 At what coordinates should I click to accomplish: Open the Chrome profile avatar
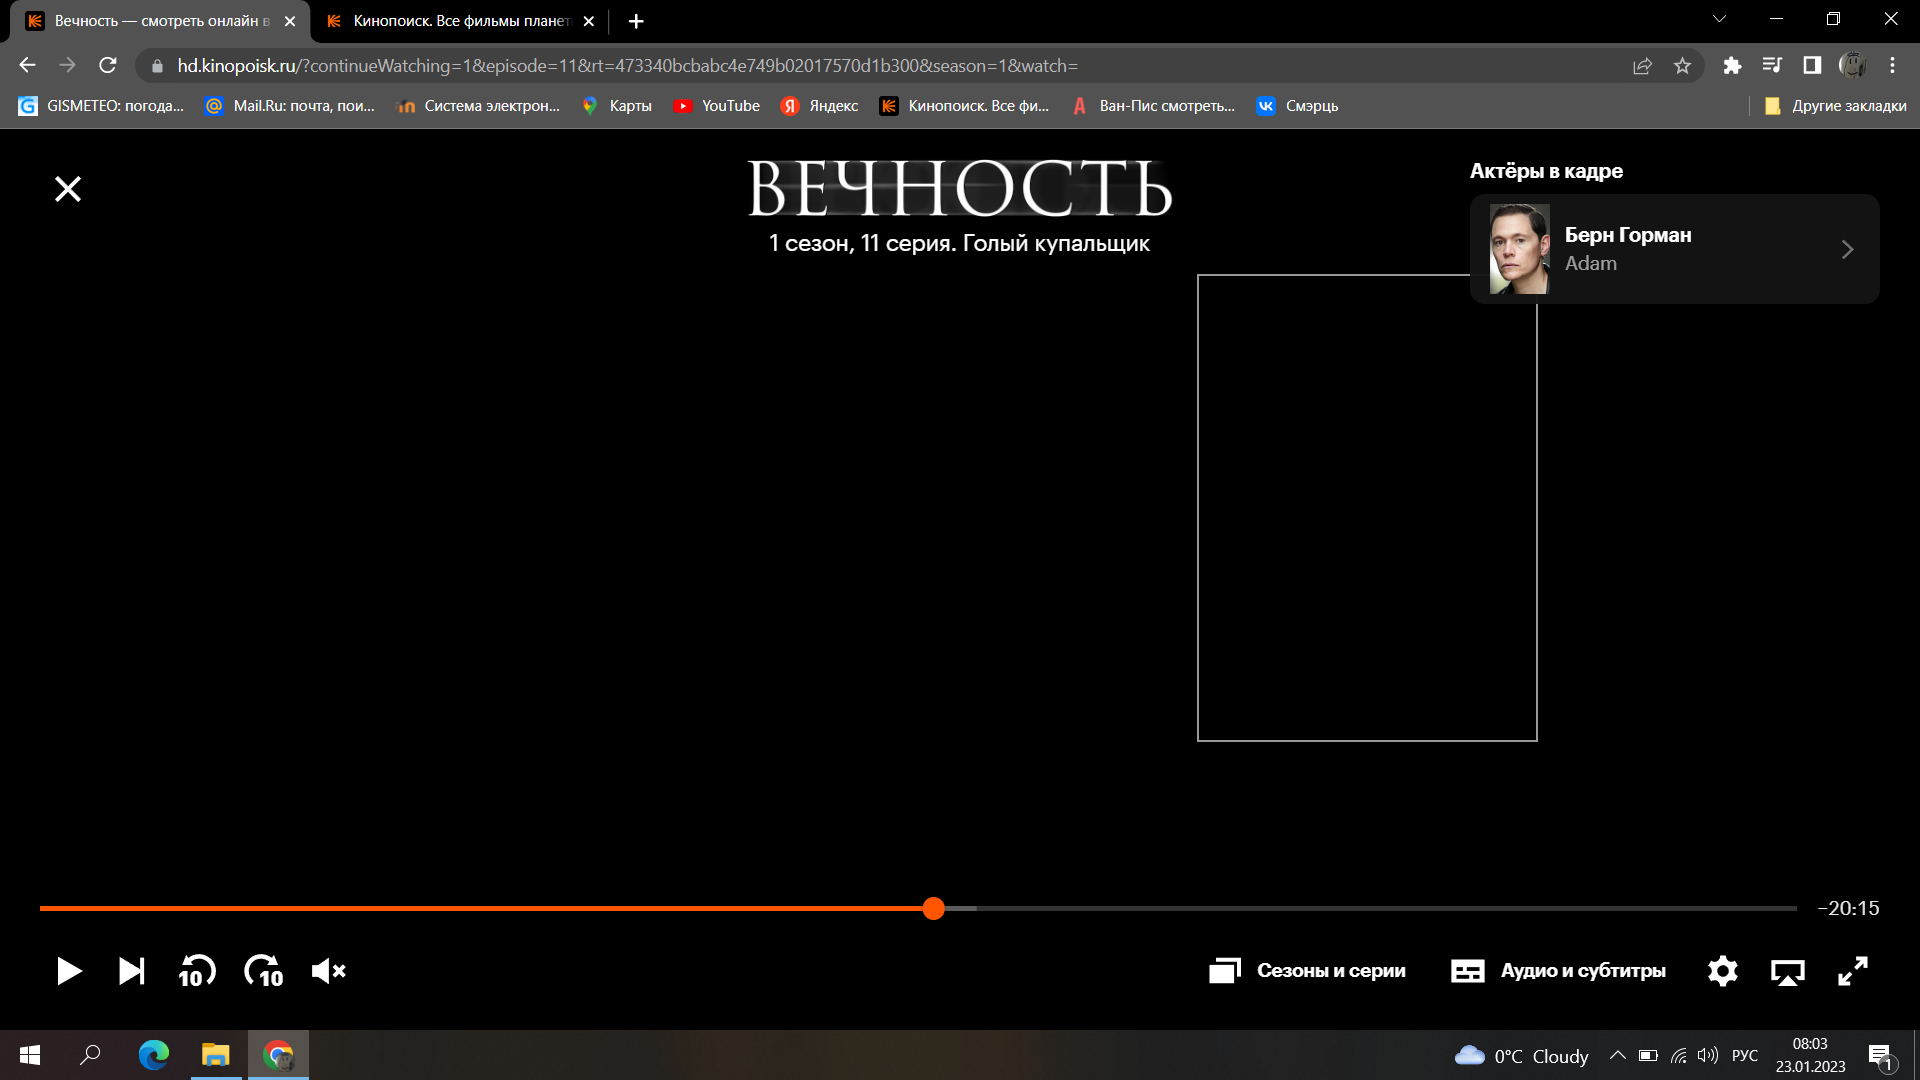[1853, 66]
